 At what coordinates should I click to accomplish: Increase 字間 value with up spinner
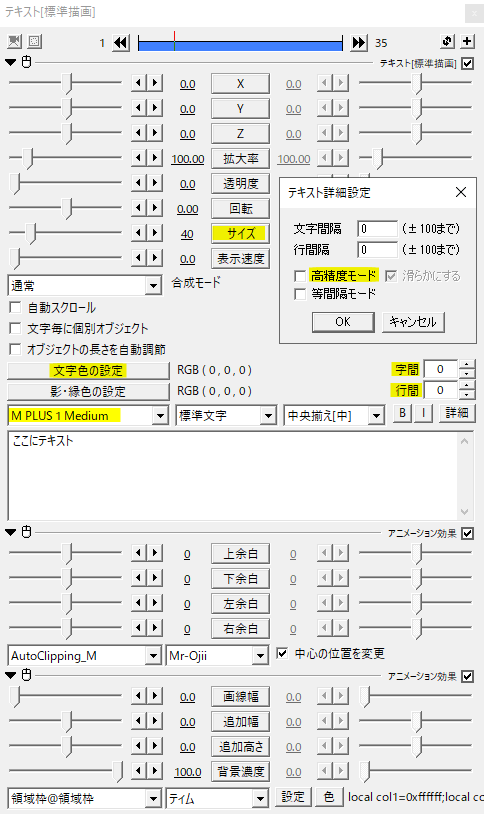point(467,365)
